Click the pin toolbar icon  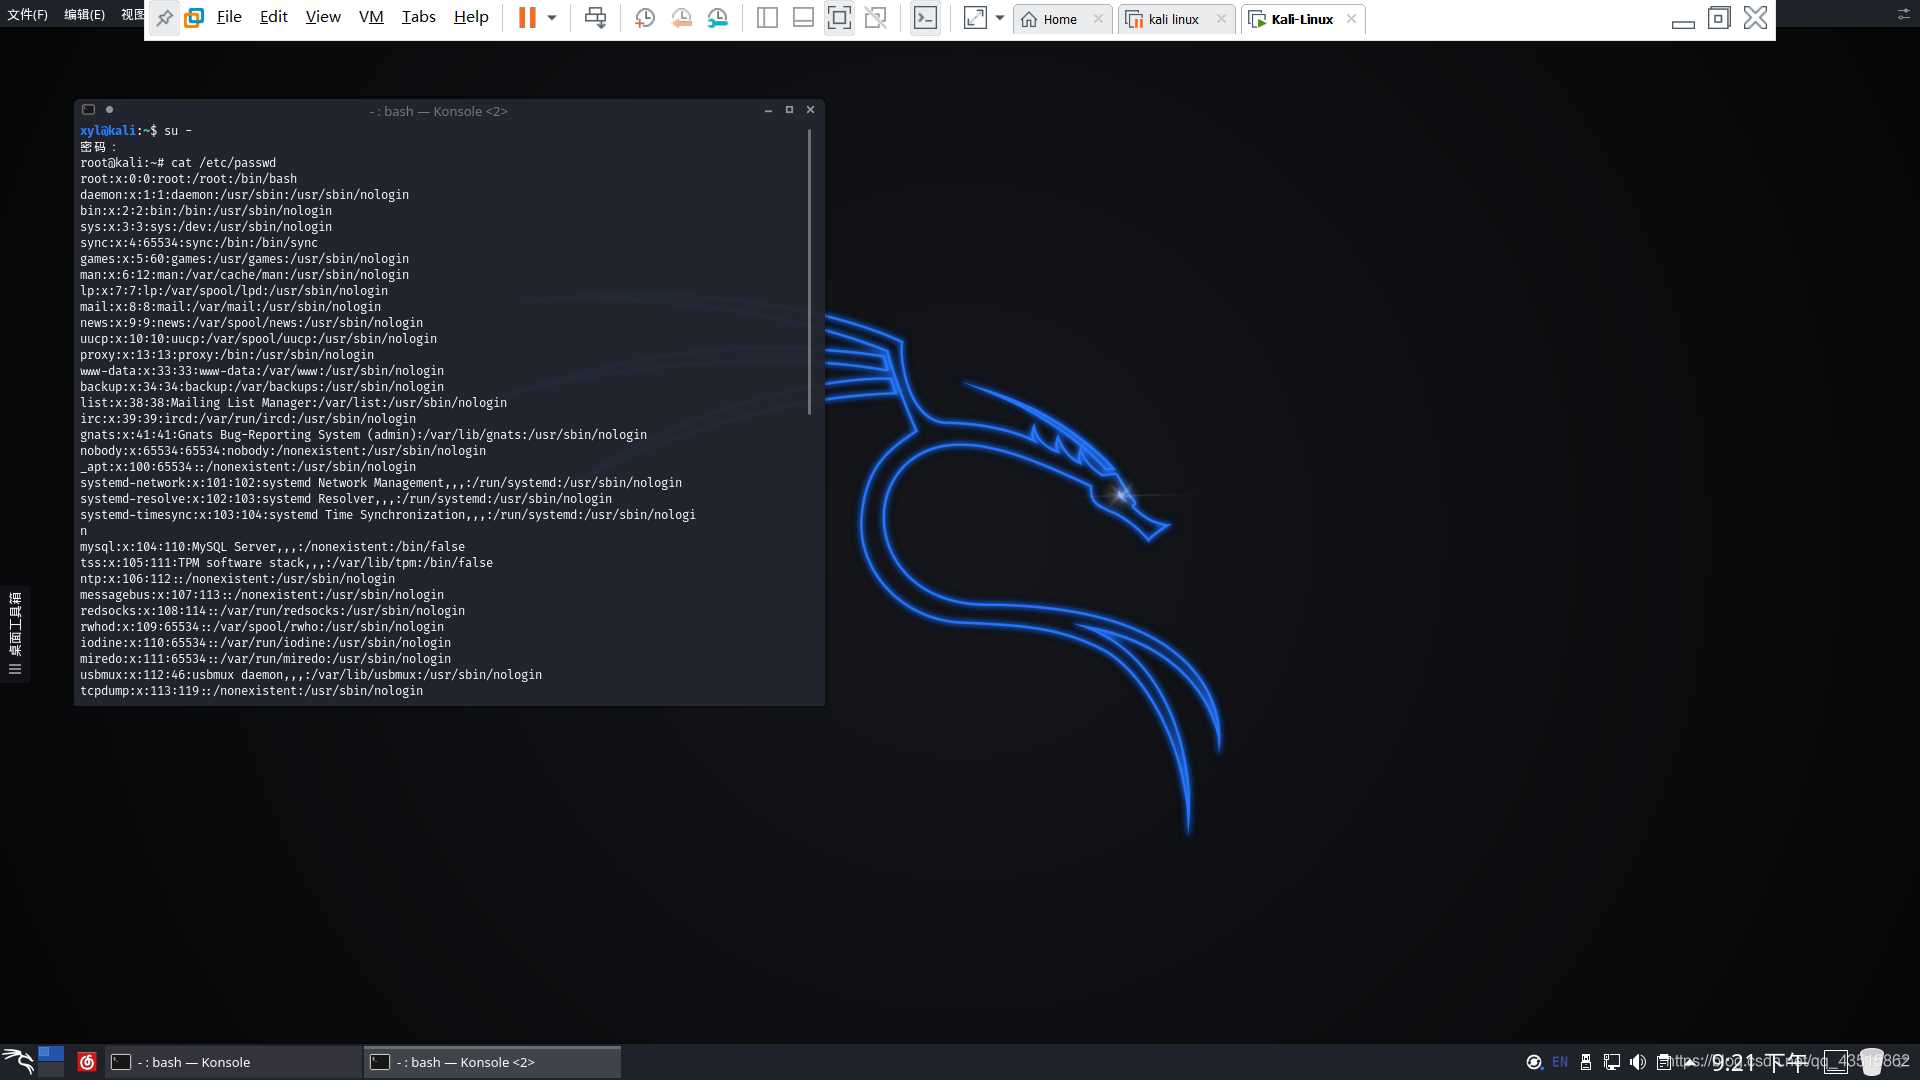165,18
